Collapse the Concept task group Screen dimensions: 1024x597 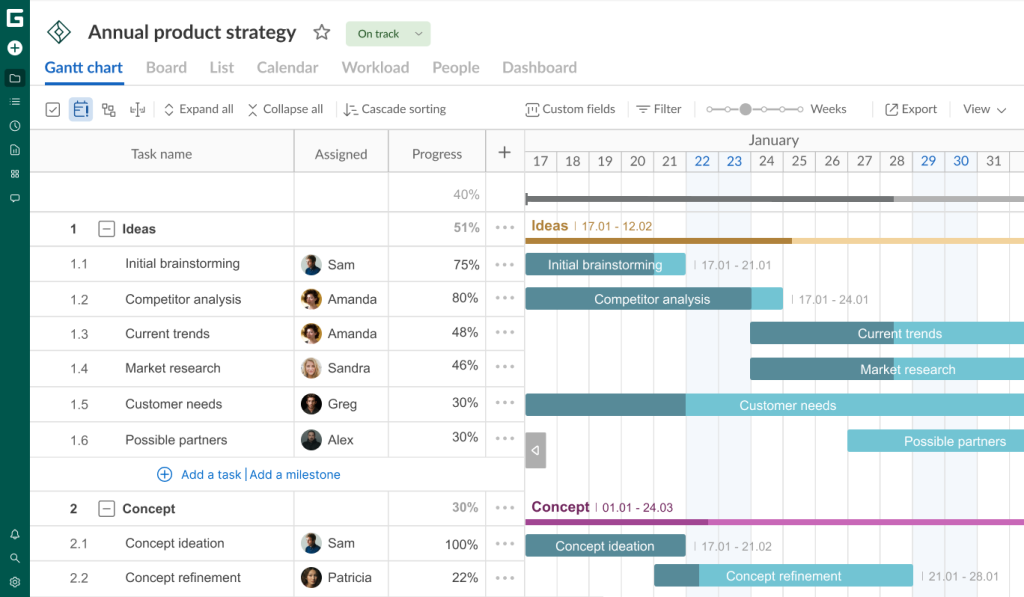click(106, 508)
